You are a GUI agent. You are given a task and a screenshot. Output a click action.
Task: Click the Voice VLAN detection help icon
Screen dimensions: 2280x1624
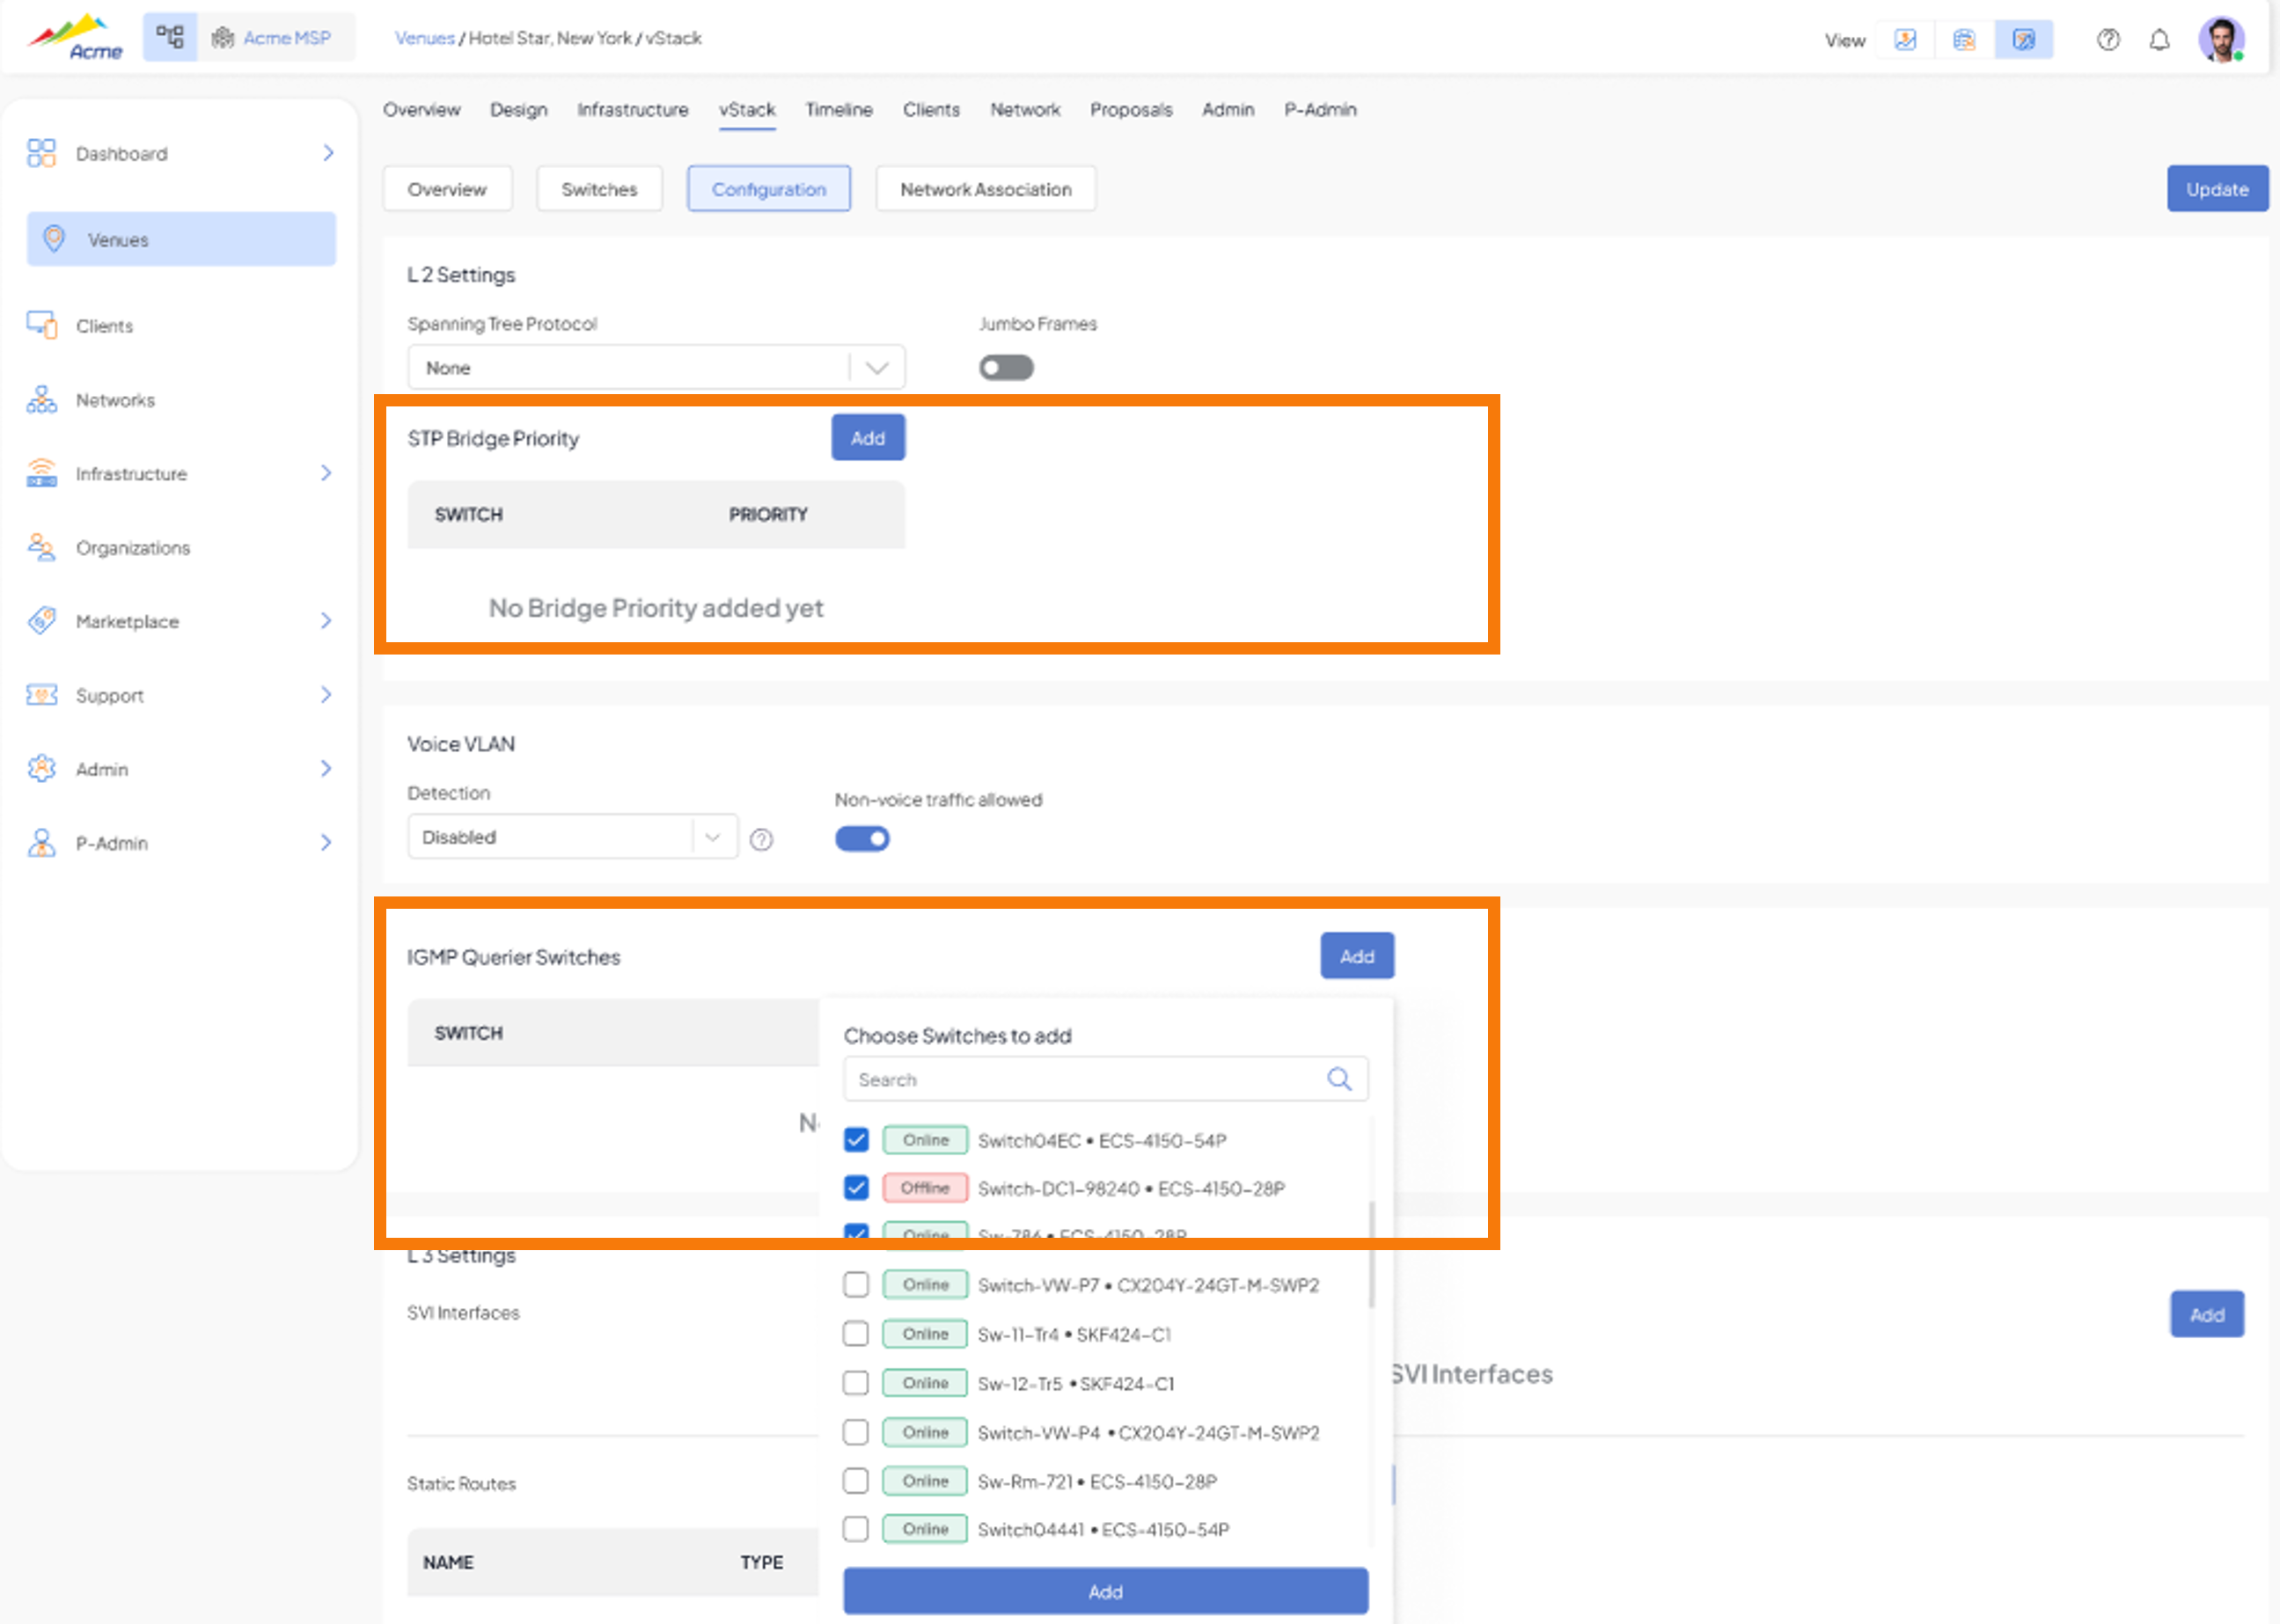[761, 839]
